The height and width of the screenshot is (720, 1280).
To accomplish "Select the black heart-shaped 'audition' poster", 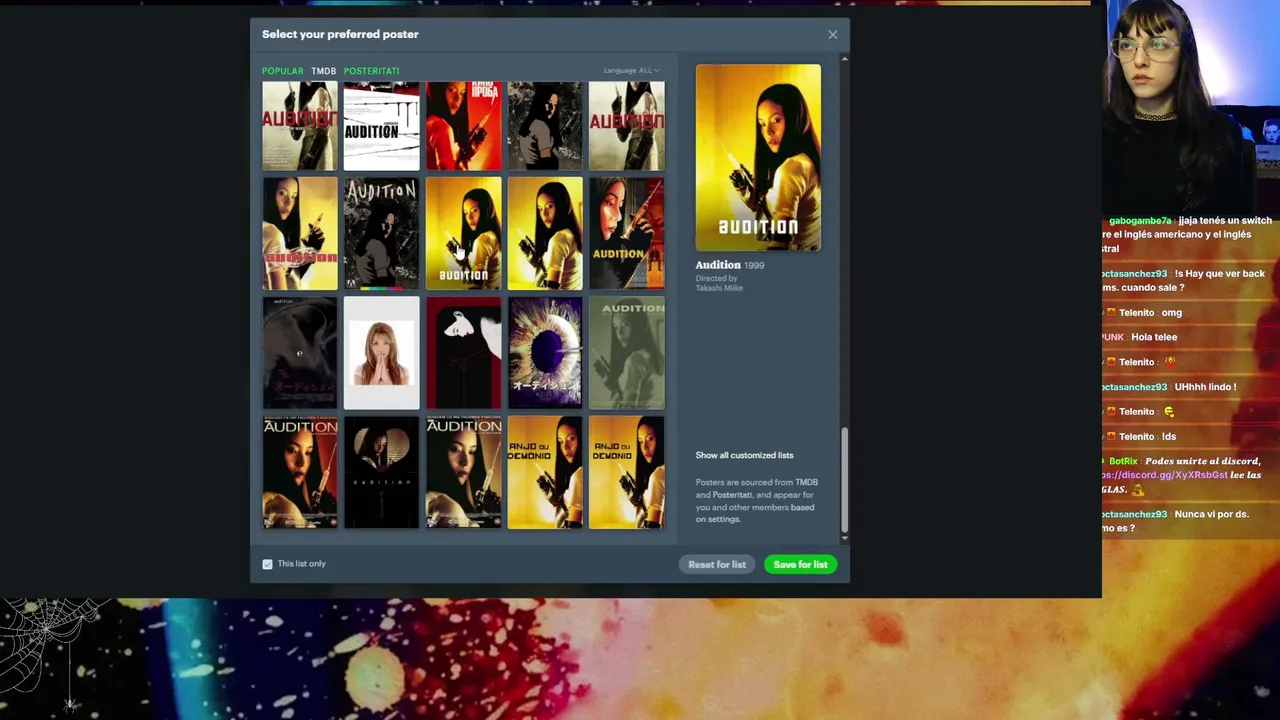I will click(381, 472).
